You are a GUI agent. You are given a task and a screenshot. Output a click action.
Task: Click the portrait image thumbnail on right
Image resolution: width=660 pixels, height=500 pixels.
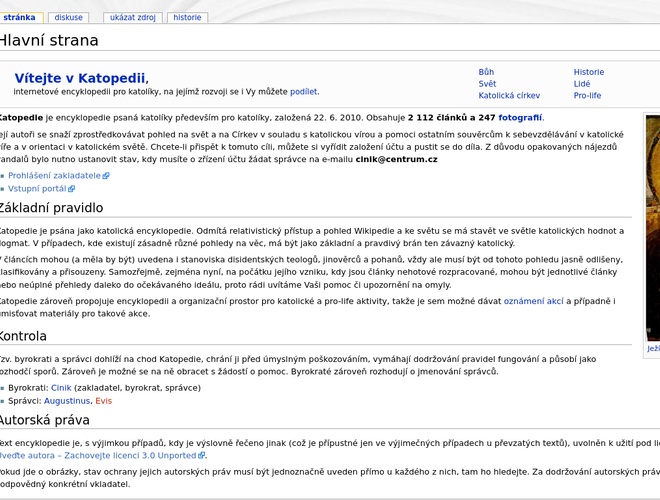[x=653, y=228]
